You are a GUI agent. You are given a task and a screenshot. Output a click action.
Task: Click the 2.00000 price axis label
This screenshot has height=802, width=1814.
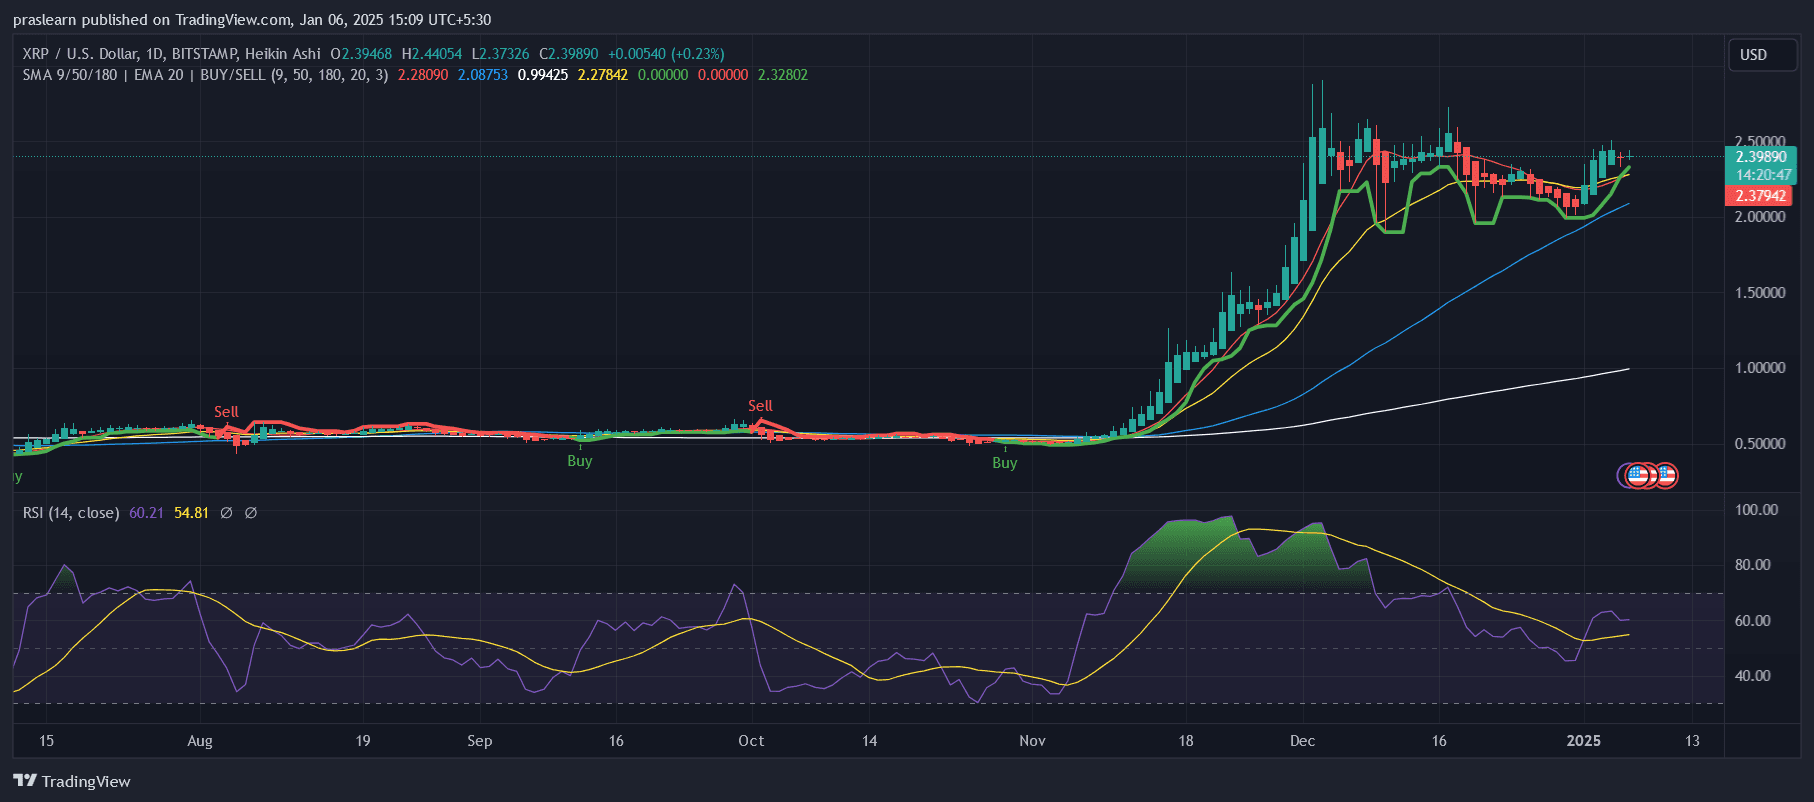click(x=1760, y=217)
